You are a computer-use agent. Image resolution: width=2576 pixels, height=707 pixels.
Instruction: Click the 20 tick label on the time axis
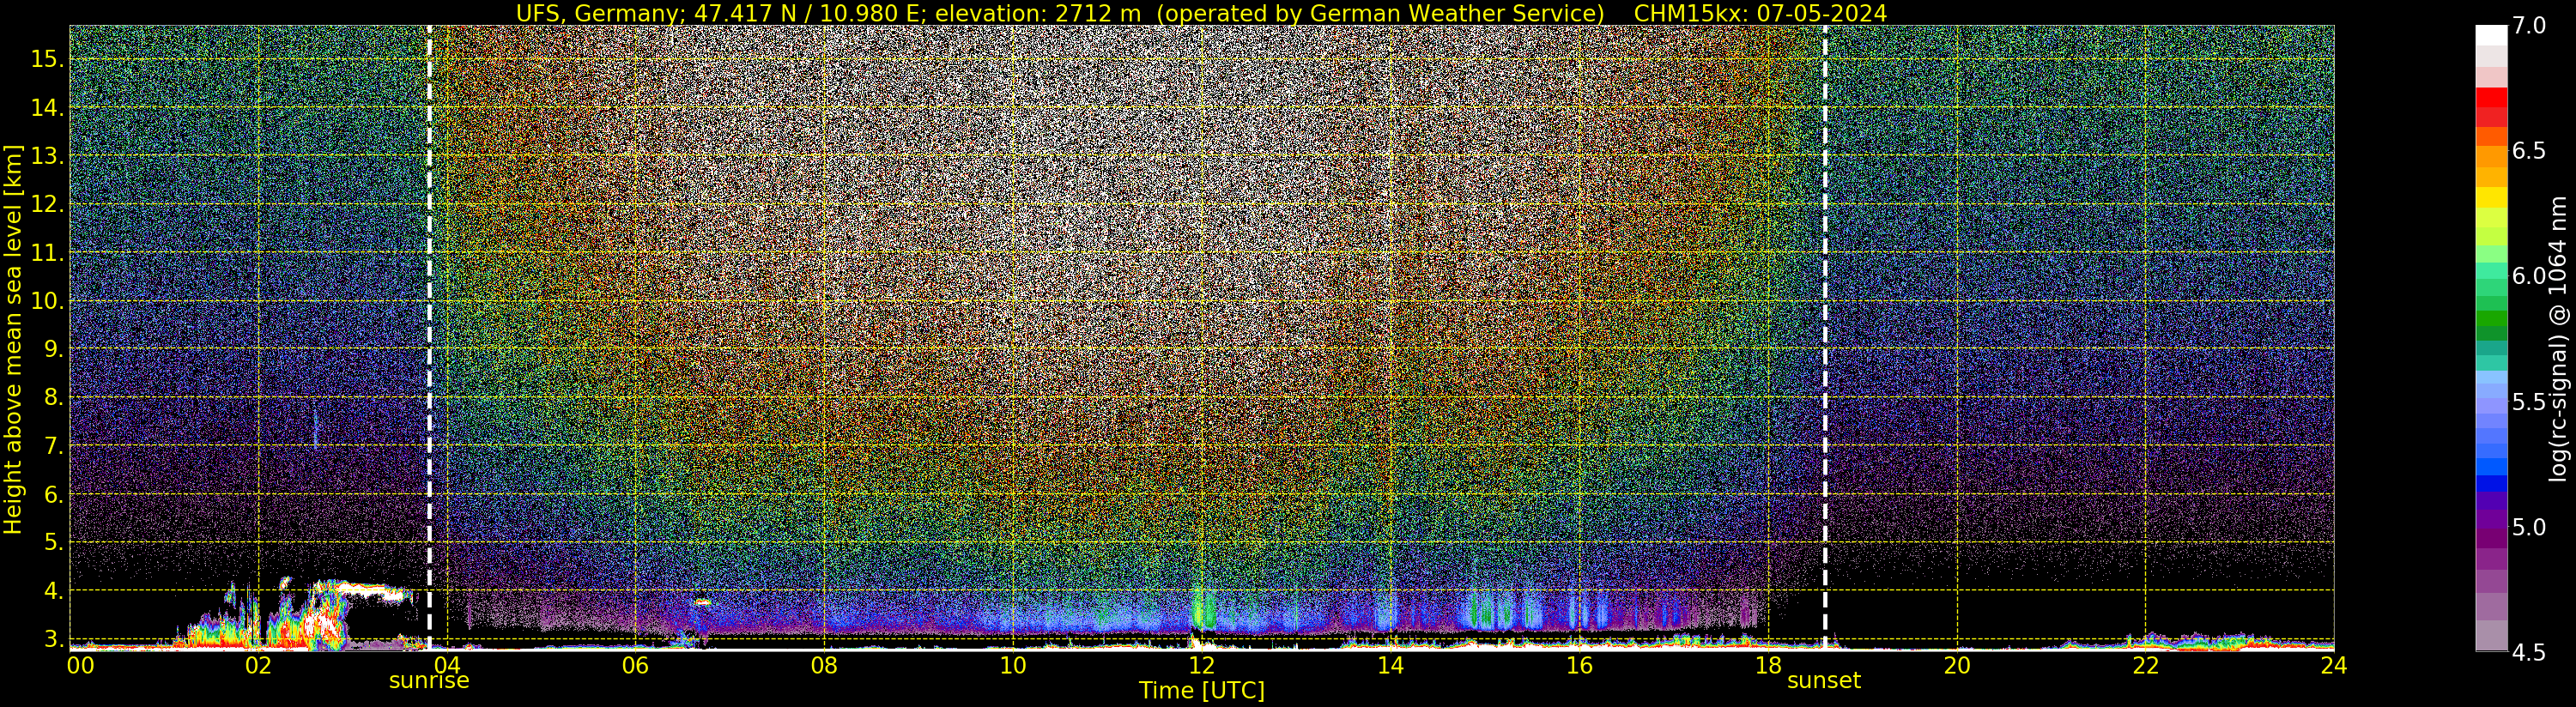pyautogui.click(x=1957, y=665)
